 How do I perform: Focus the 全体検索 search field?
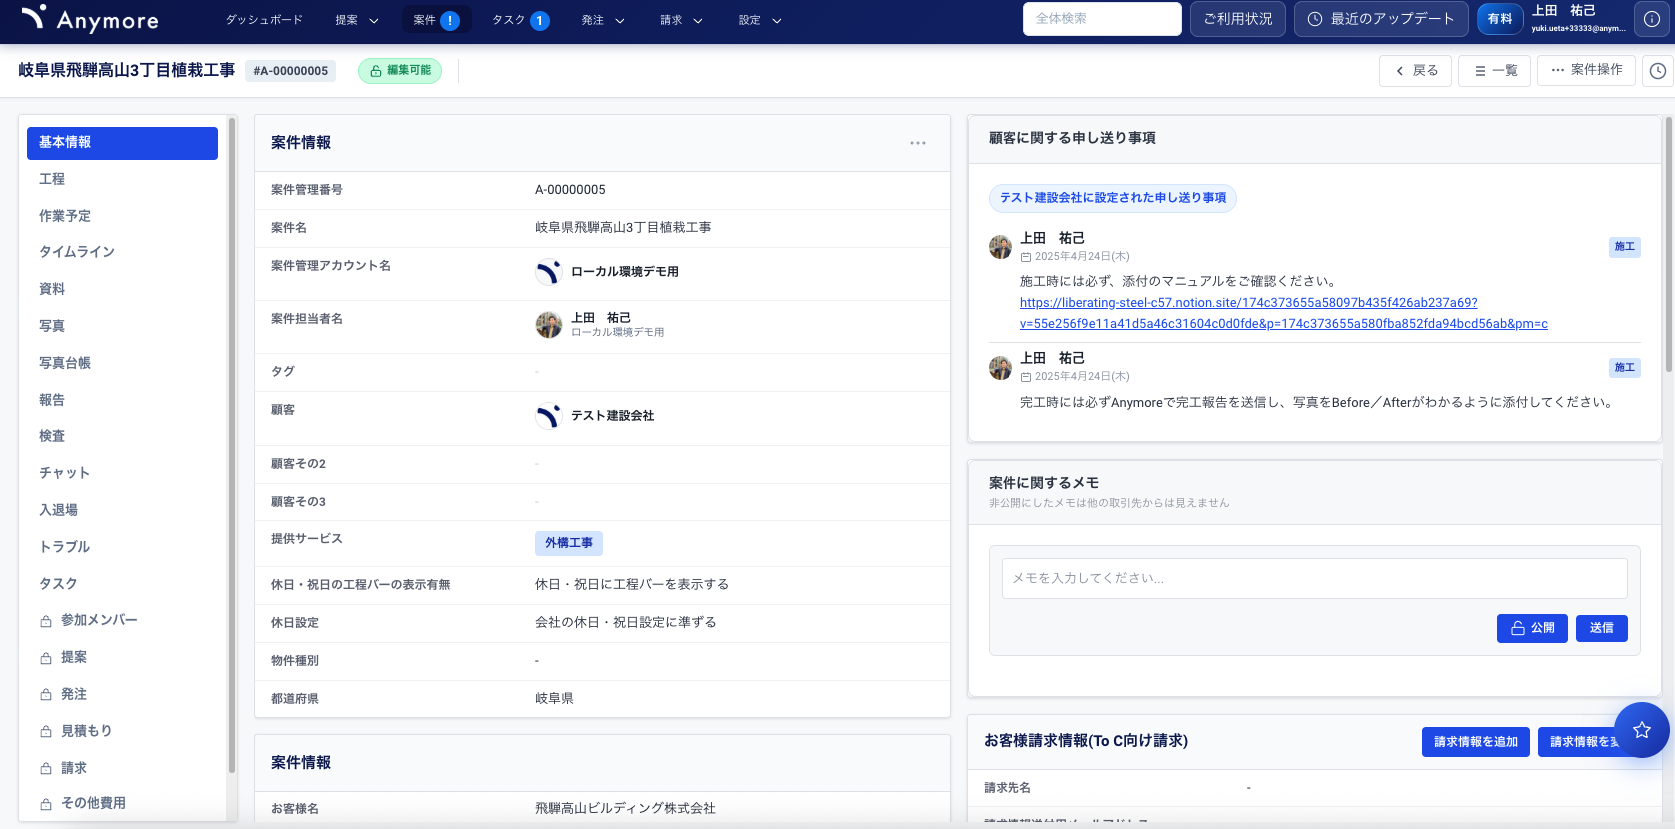1102,19
